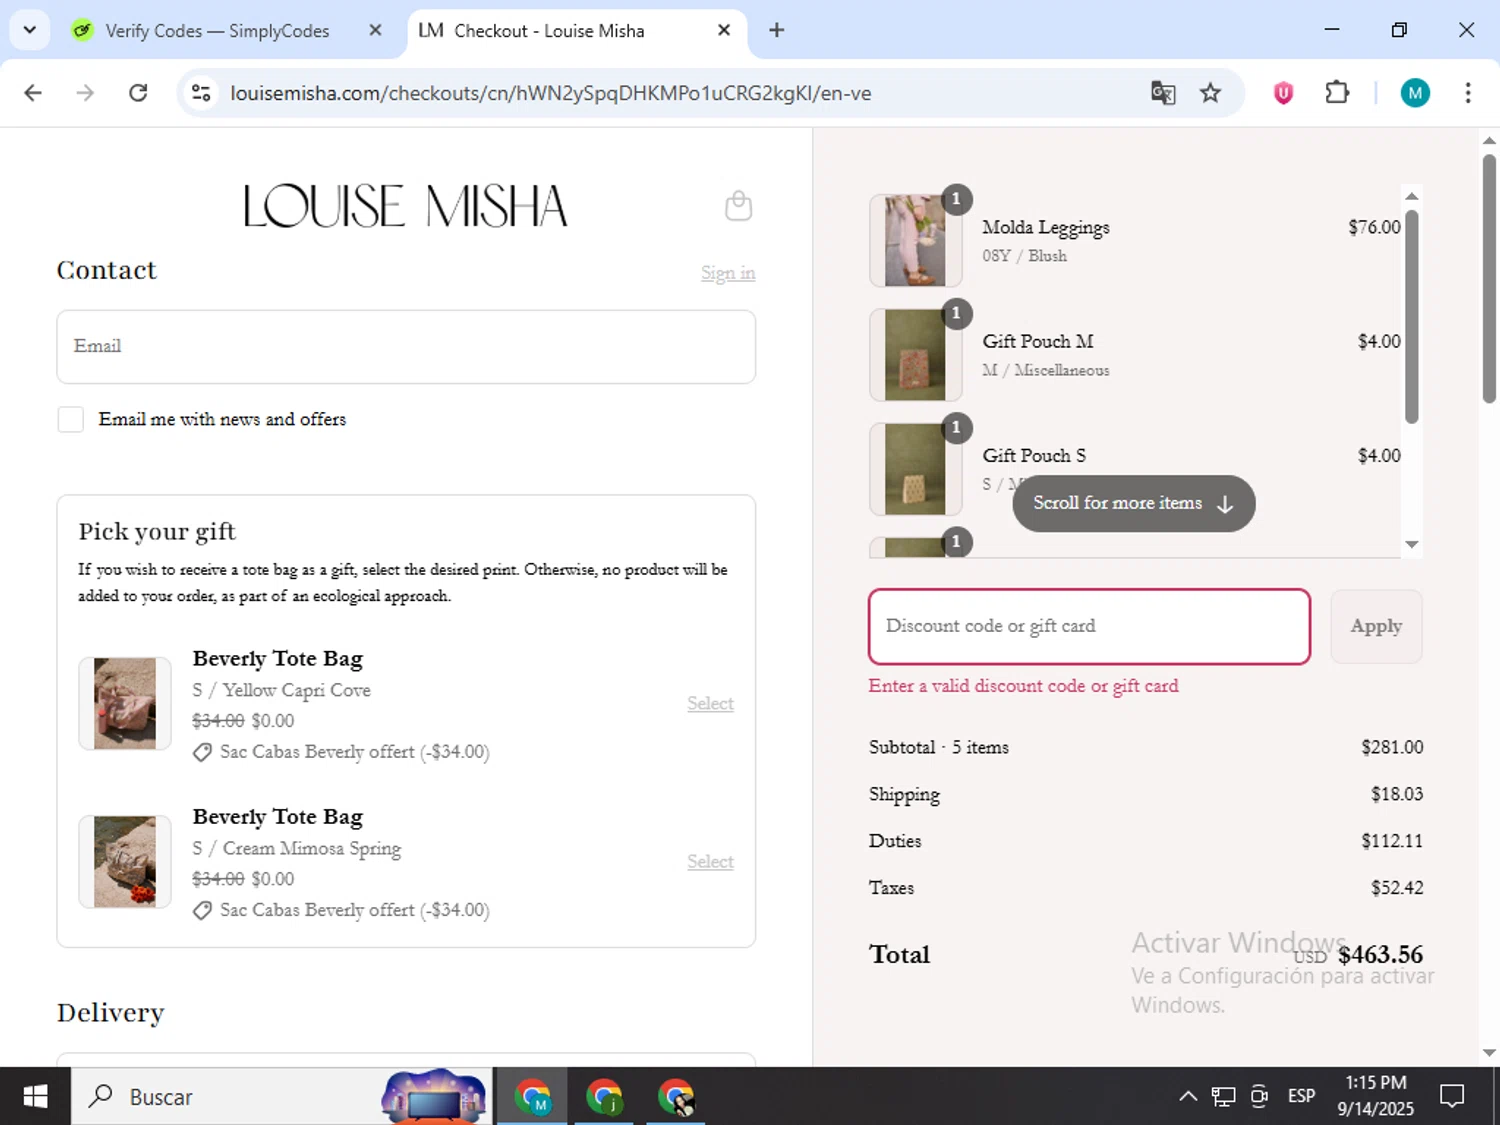Open Chrome's three-dot menu
1500x1125 pixels.
click(1467, 93)
